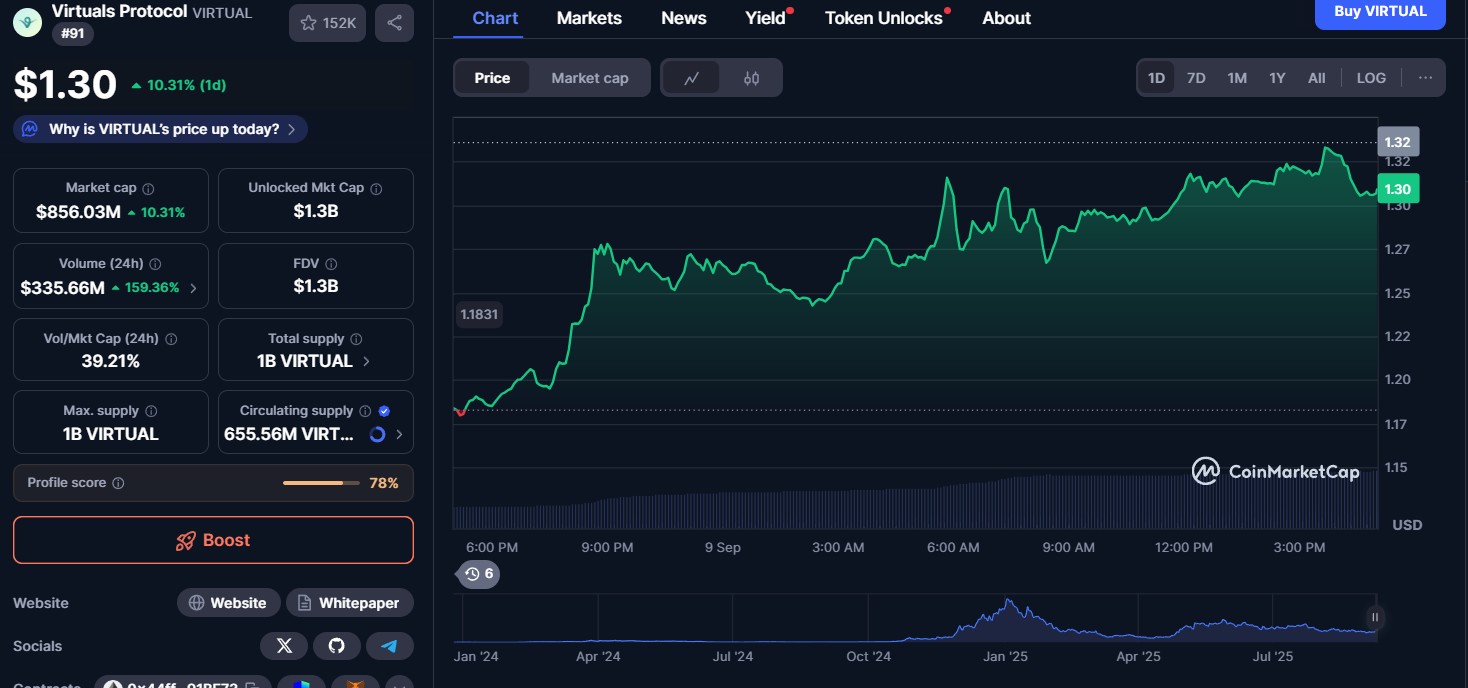The height and width of the screenshot is (688, 1468).
Task: Select the 1D time range
Action: pyautogui.click(x=1156, y=78)
